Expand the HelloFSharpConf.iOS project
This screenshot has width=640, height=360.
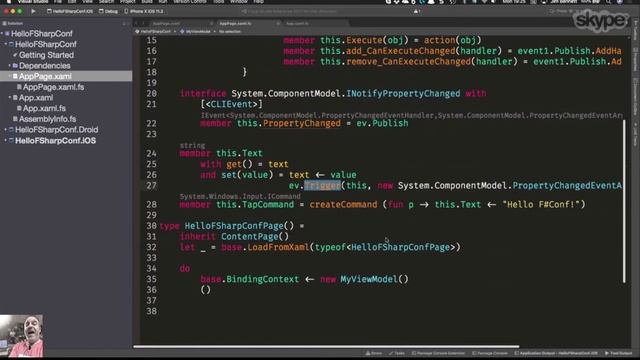[6, 140]
